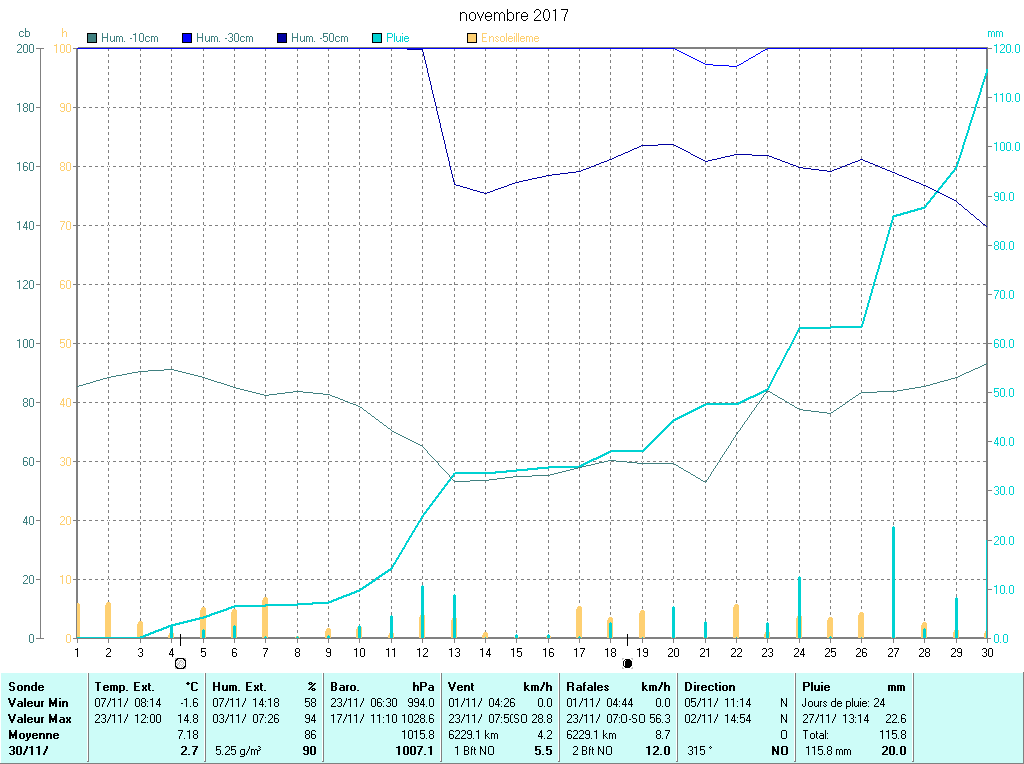Click the cyan Pluie legend square

pyautogui.click(x=377, y=38)
